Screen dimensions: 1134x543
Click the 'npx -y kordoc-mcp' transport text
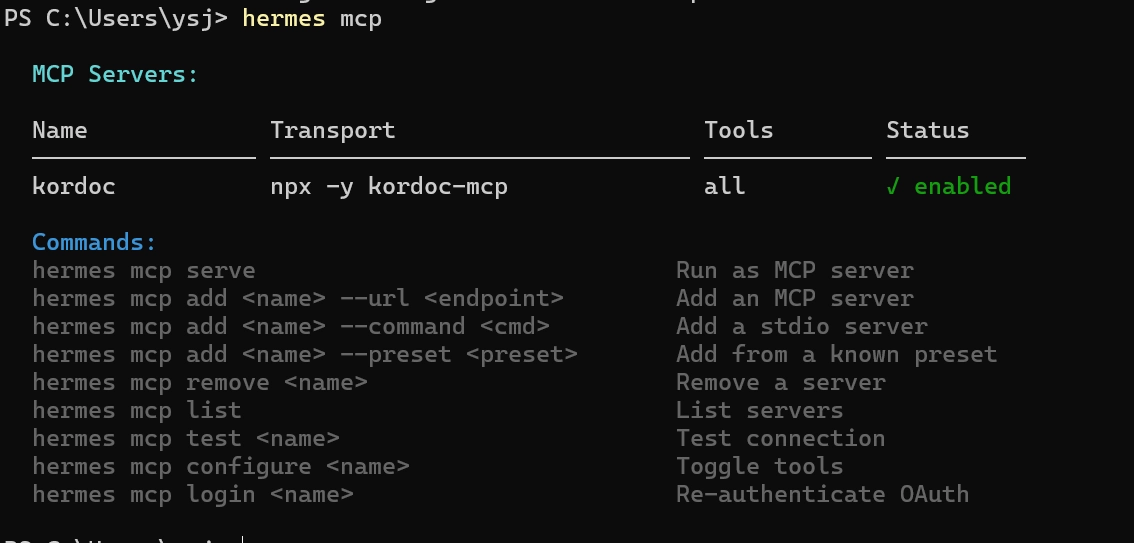pyautogui.click(x=389, y=187)
